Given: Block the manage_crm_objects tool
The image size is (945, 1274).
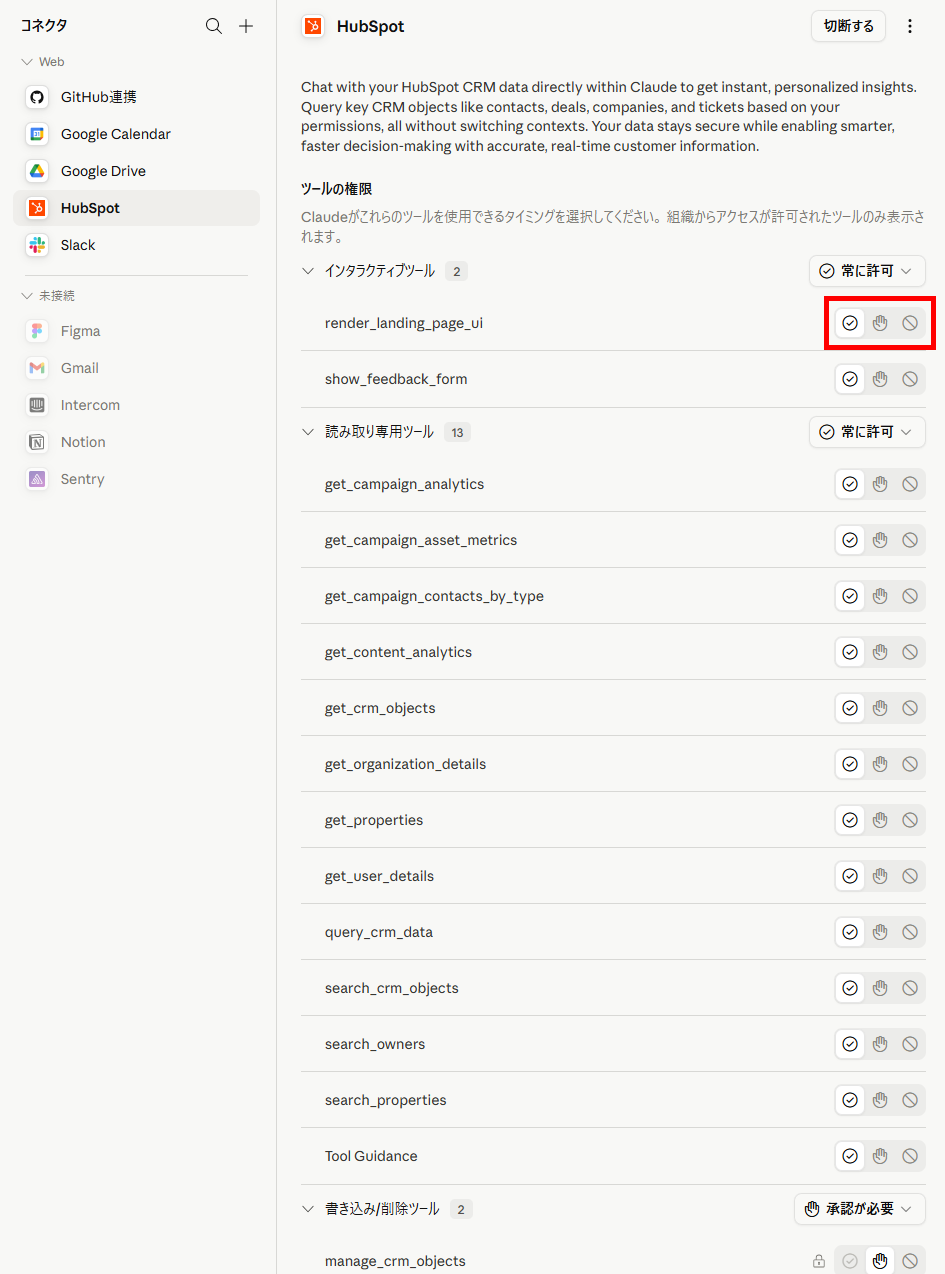Looking at the screenshot, I should point(910,1261).
